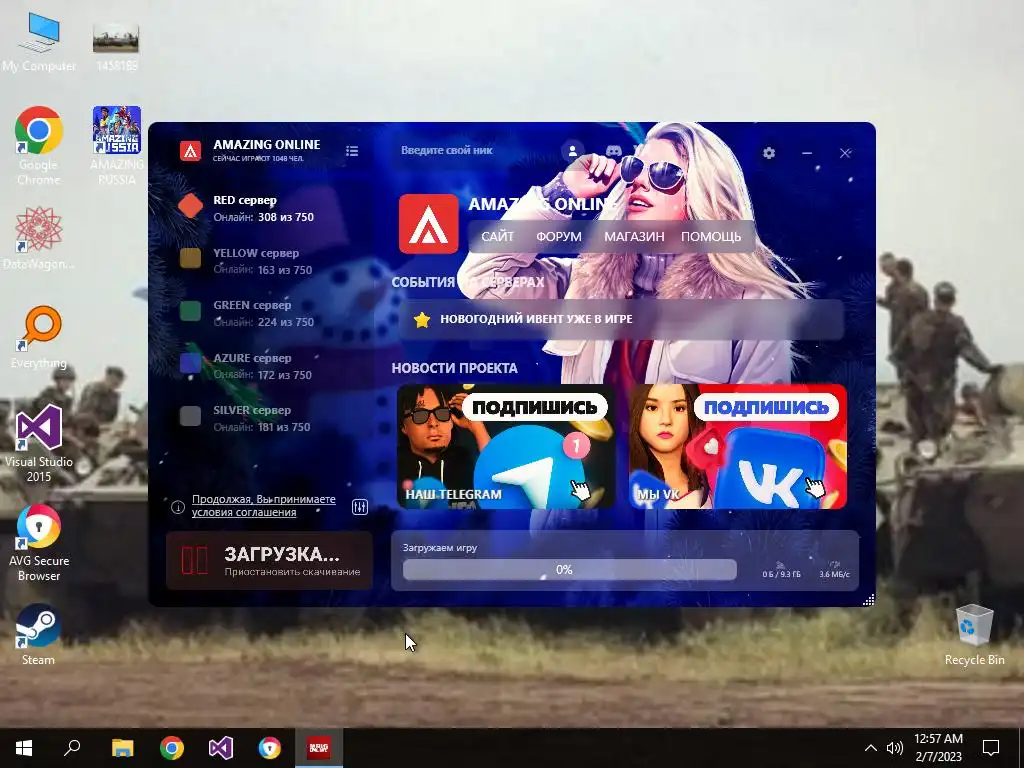
Task: Click the Amazing Online taskbar button
Action: coord(319,748)
